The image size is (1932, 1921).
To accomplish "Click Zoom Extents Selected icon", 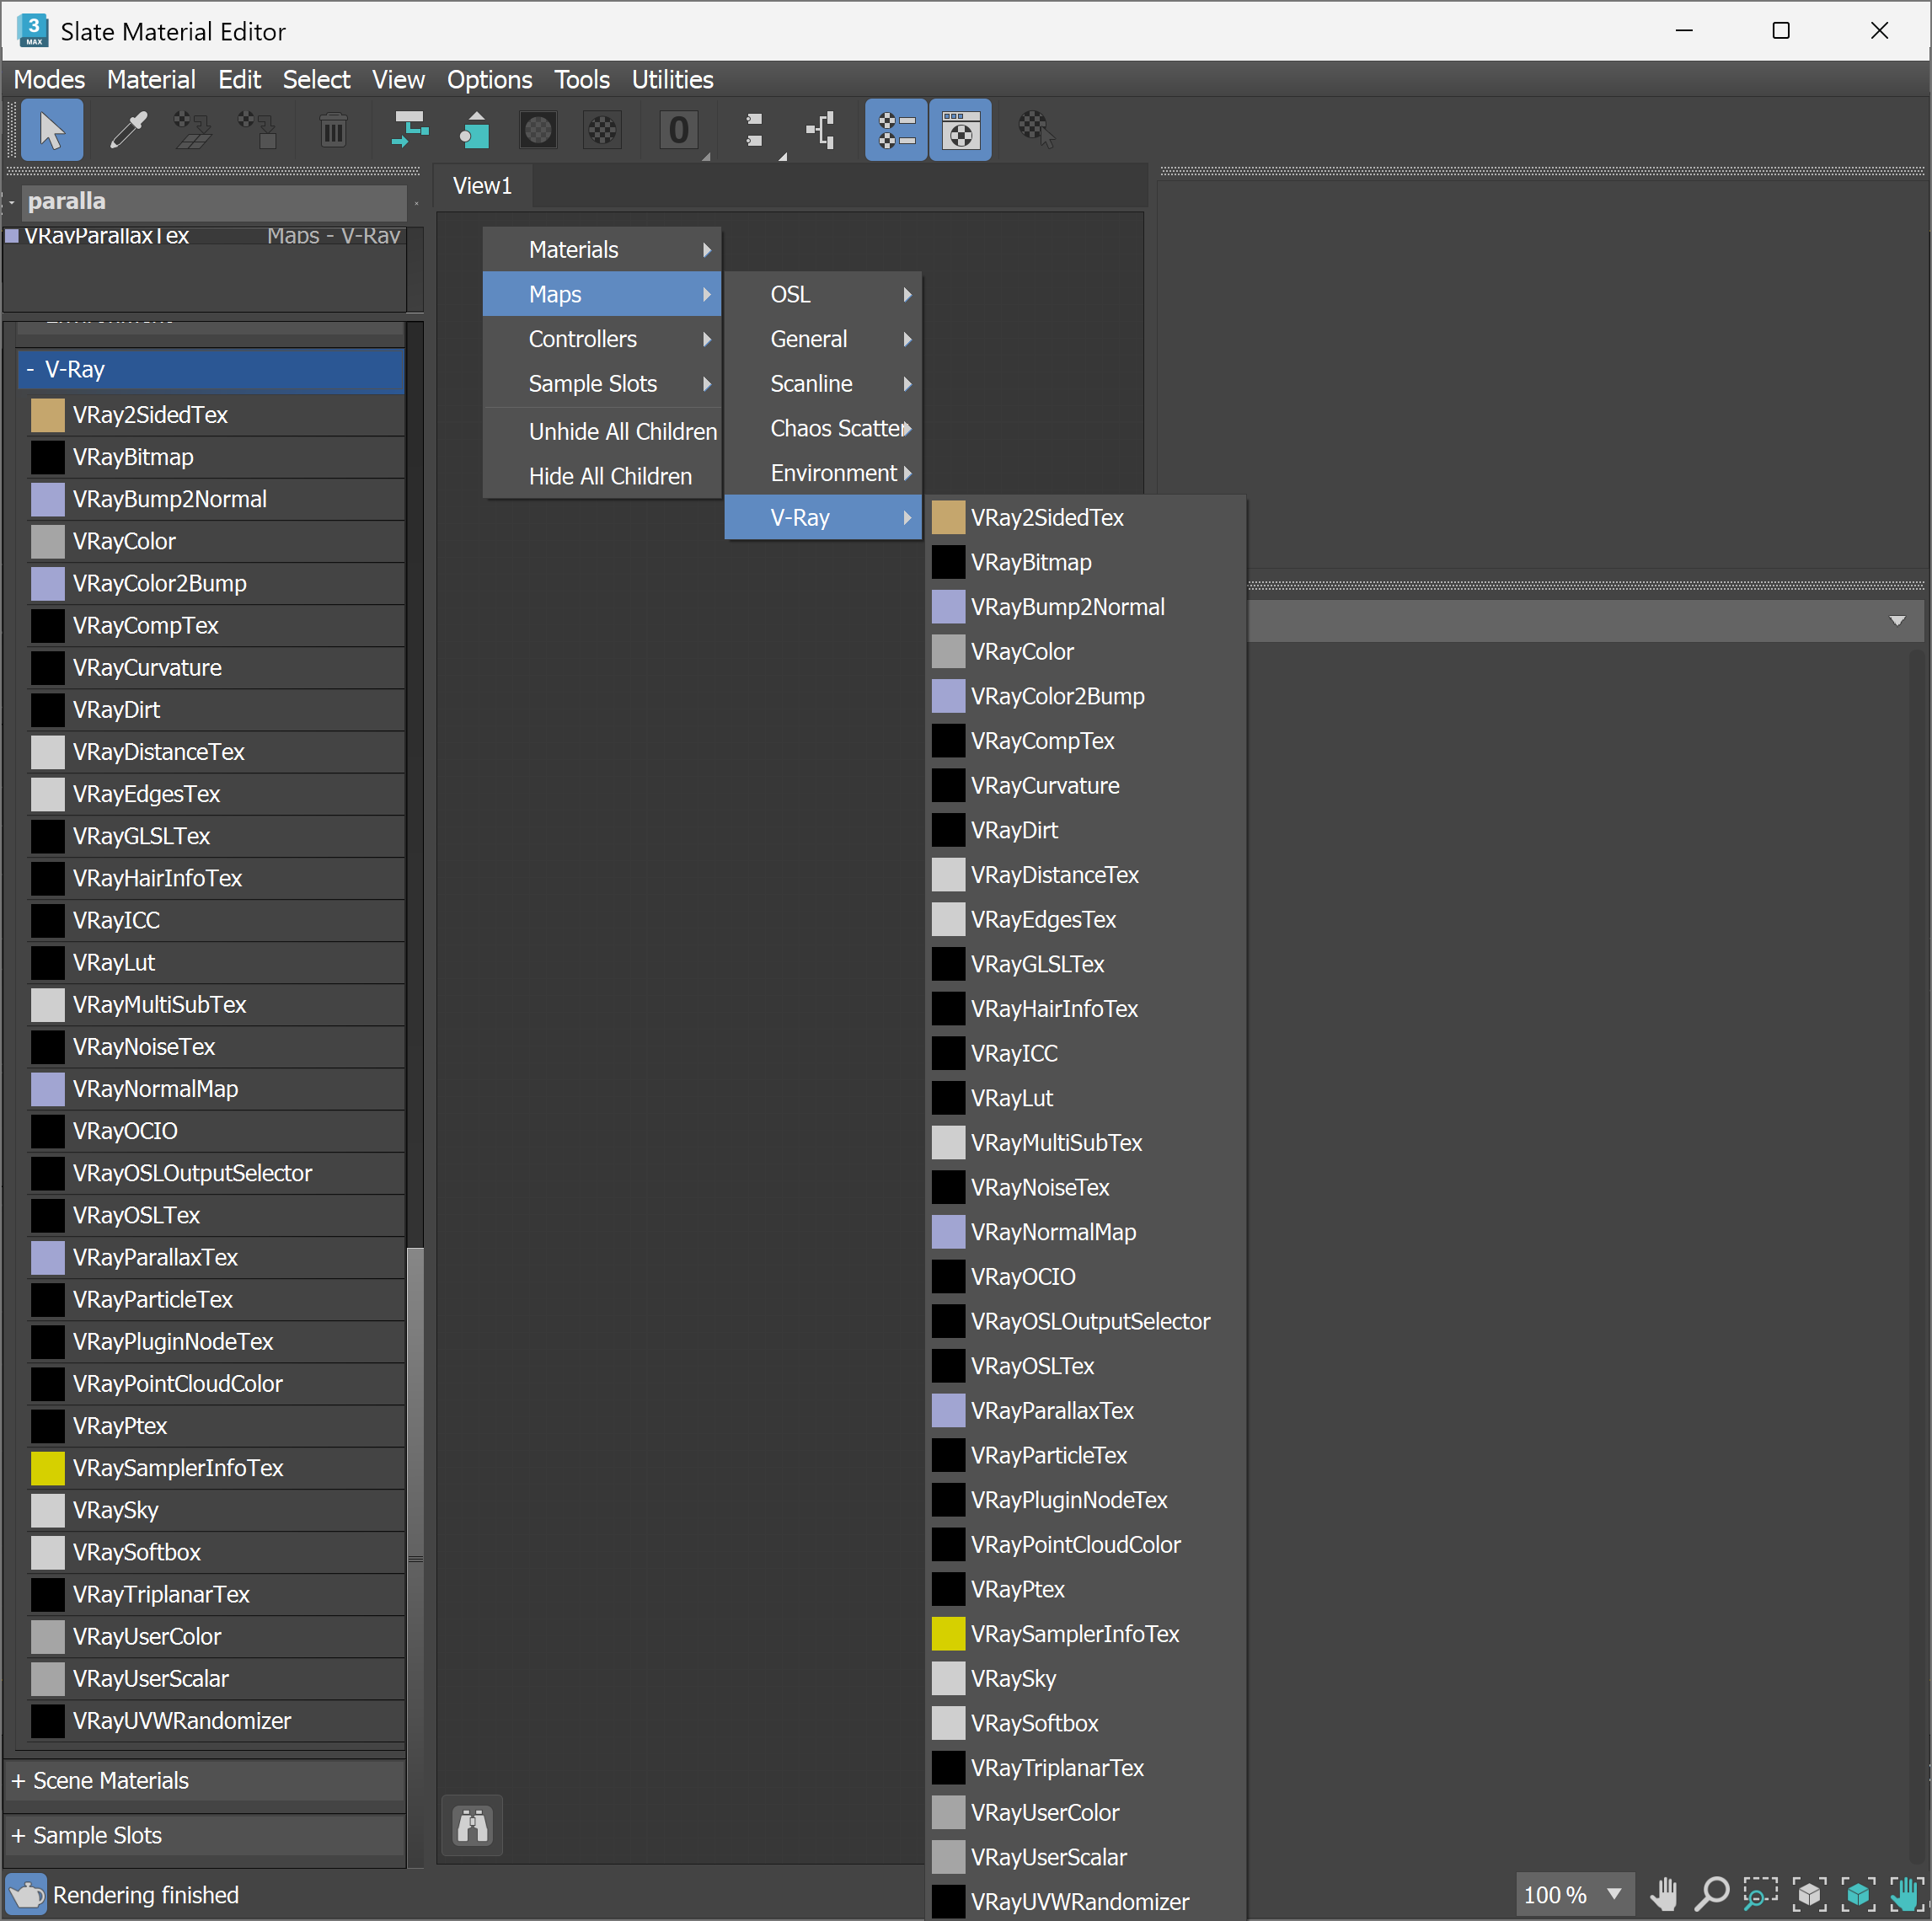I will tap(1858, 1894).
